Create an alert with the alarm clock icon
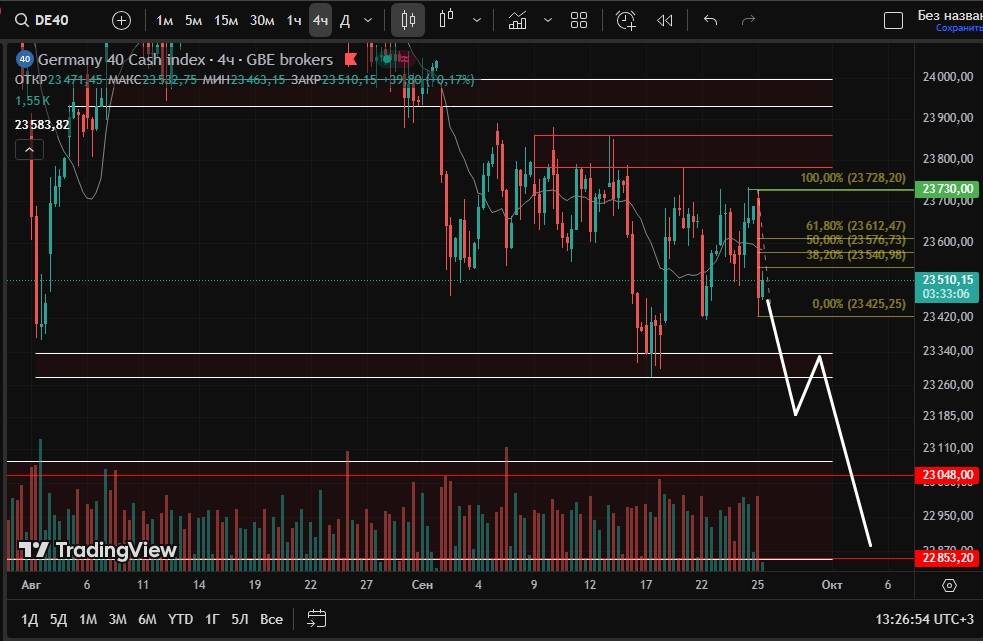 [x=626, y=20]
